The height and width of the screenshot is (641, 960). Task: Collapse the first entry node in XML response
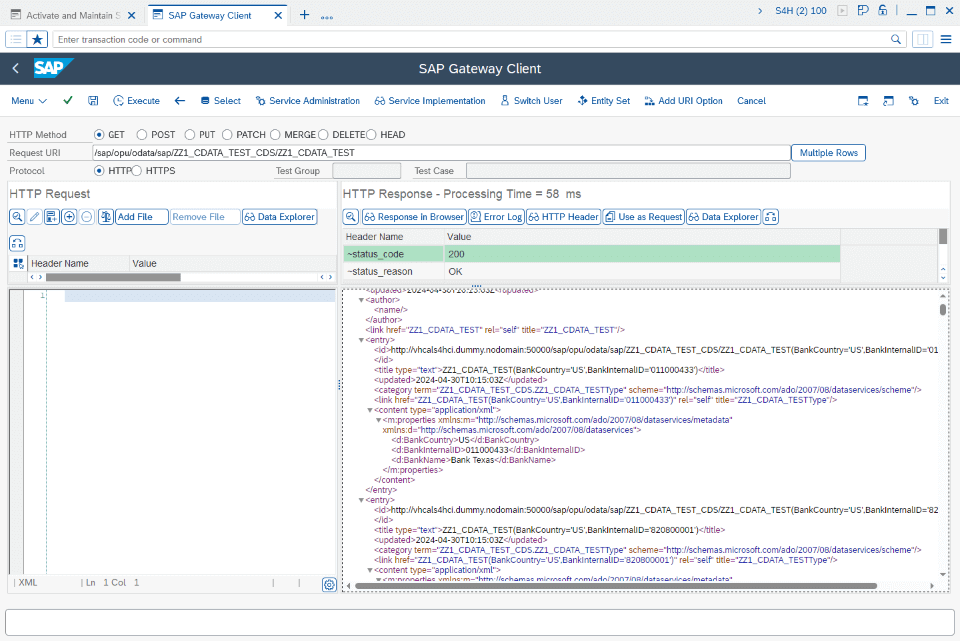click(362, 340)
